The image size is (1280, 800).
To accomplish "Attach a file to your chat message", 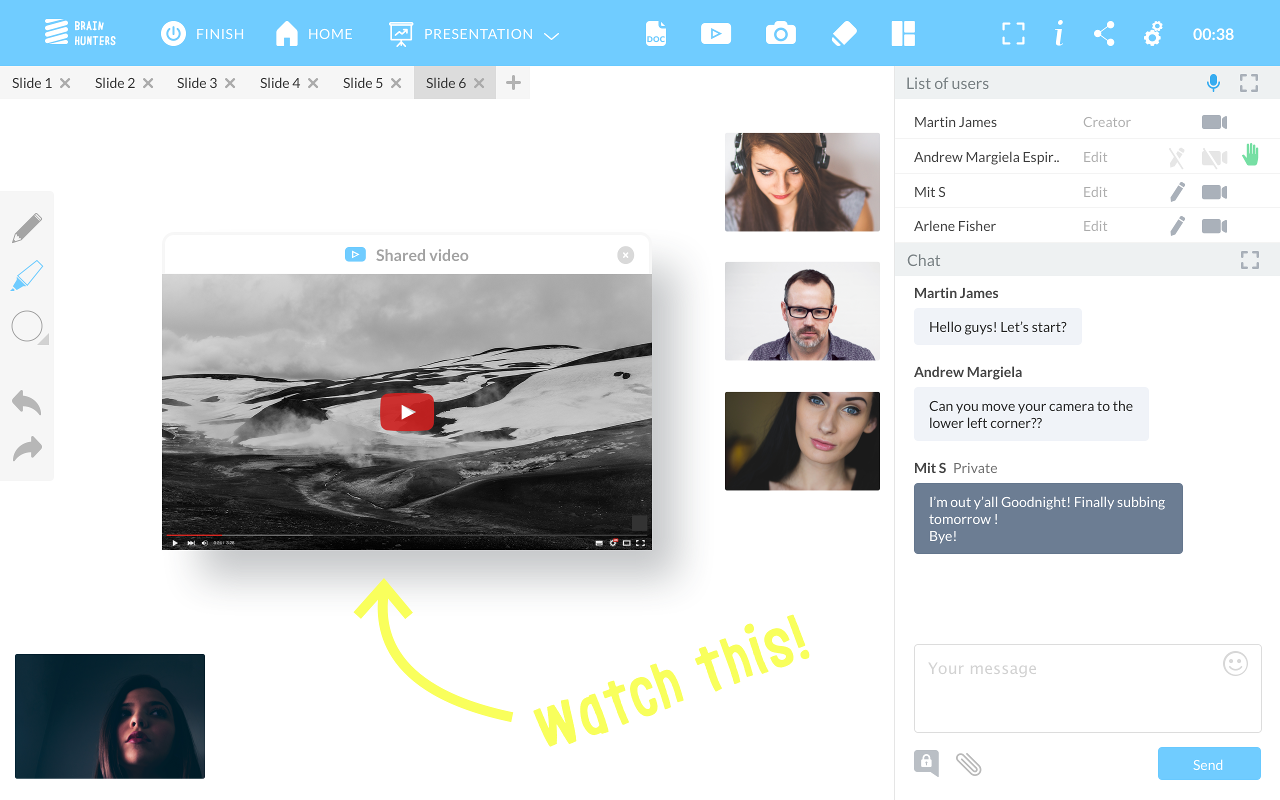I will (x=968, y=763).
